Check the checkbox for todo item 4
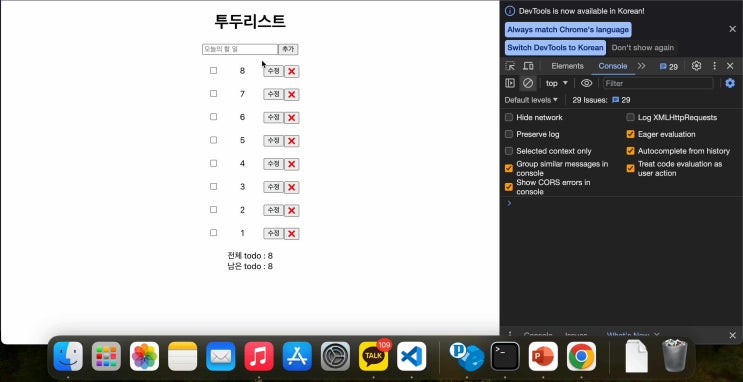 point(213,163)
